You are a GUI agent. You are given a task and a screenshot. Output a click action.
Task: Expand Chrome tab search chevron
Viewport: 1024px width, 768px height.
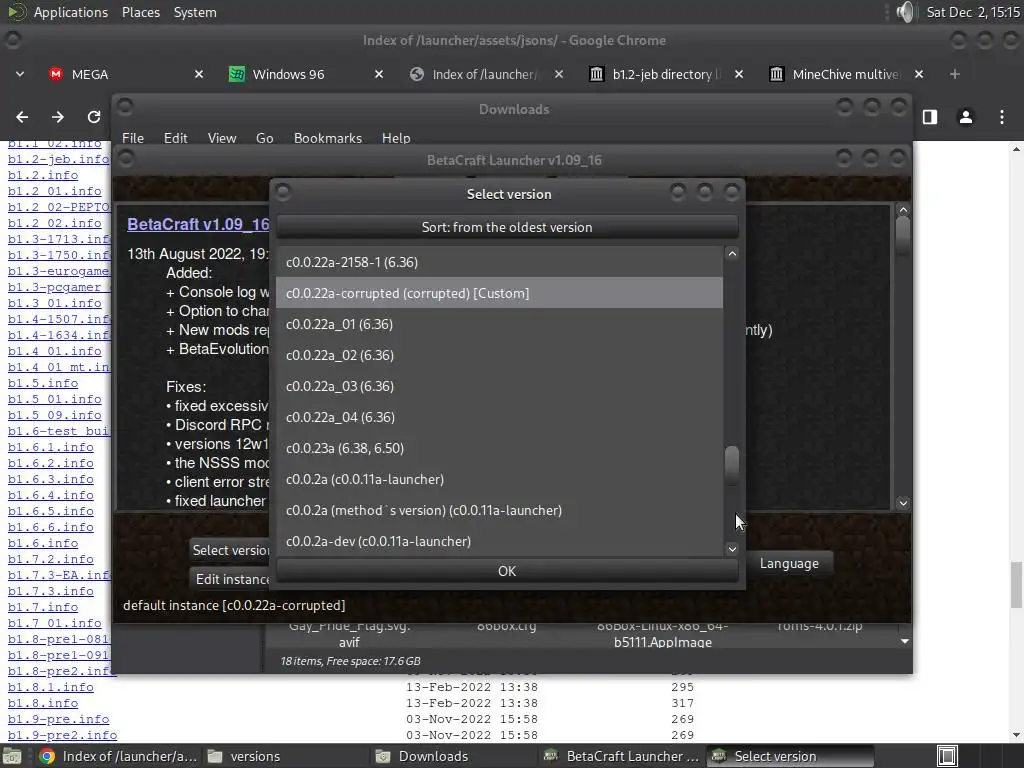(20, 74)
